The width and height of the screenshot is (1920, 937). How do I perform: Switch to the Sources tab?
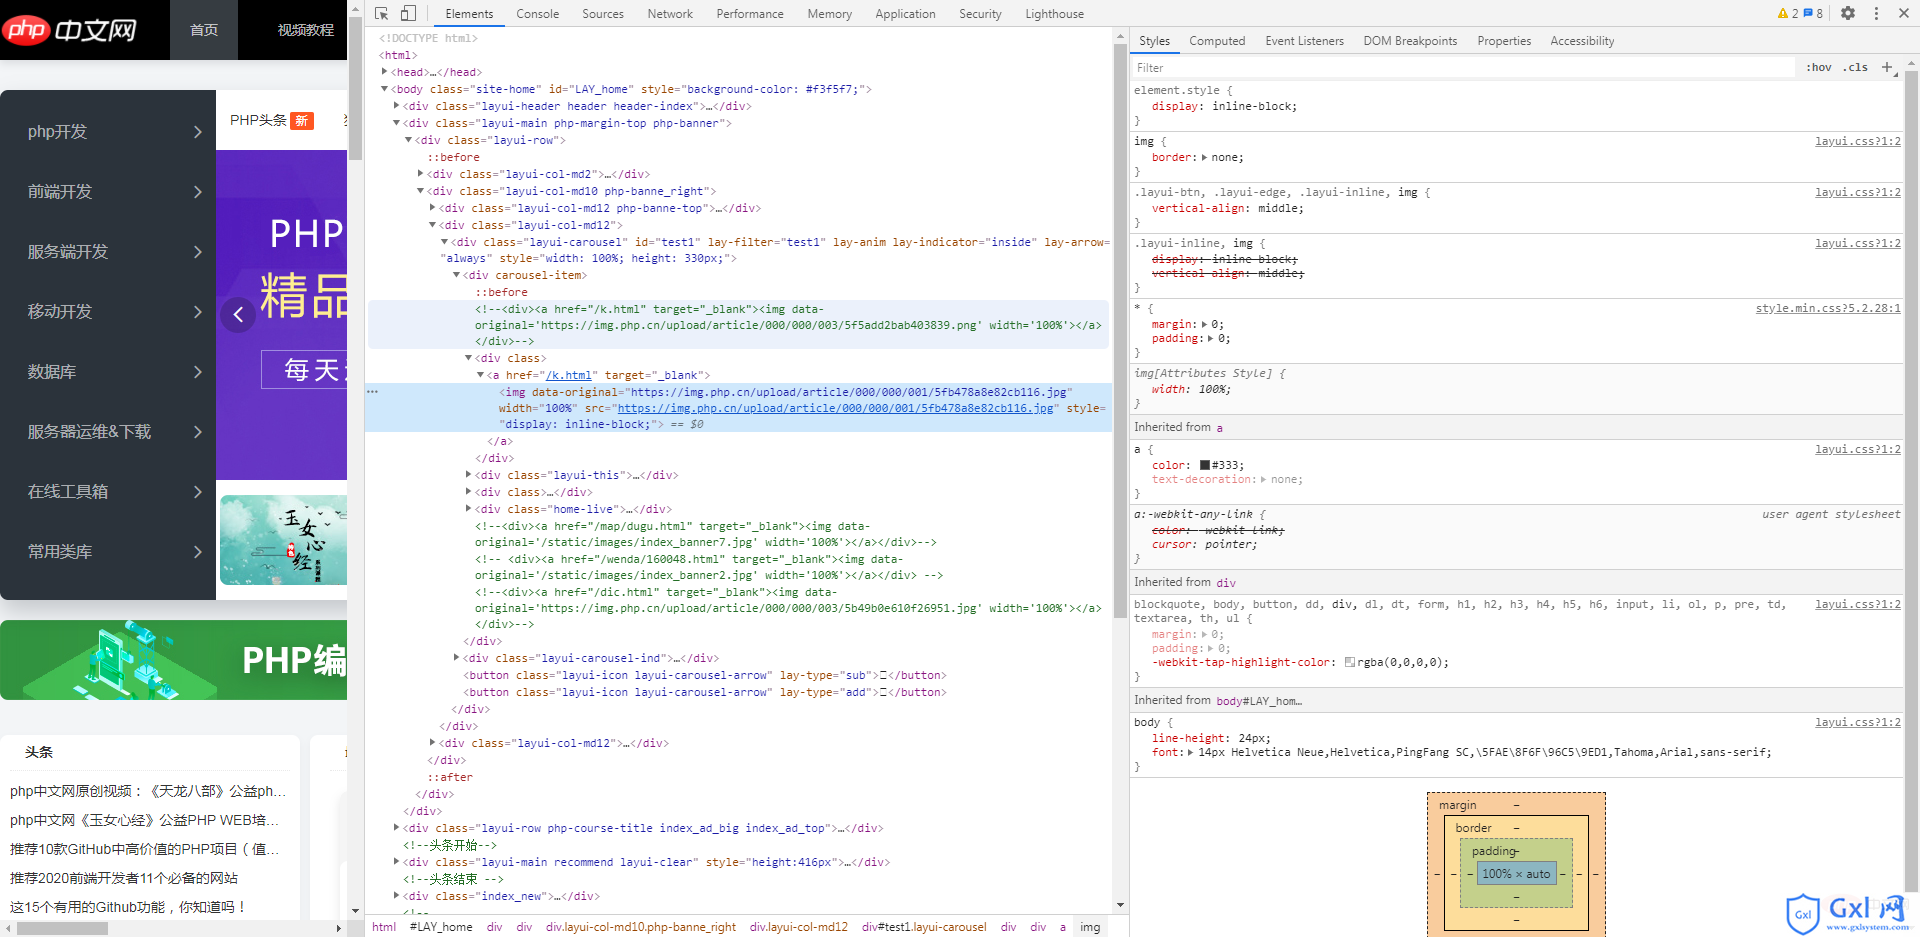[602, 13]
